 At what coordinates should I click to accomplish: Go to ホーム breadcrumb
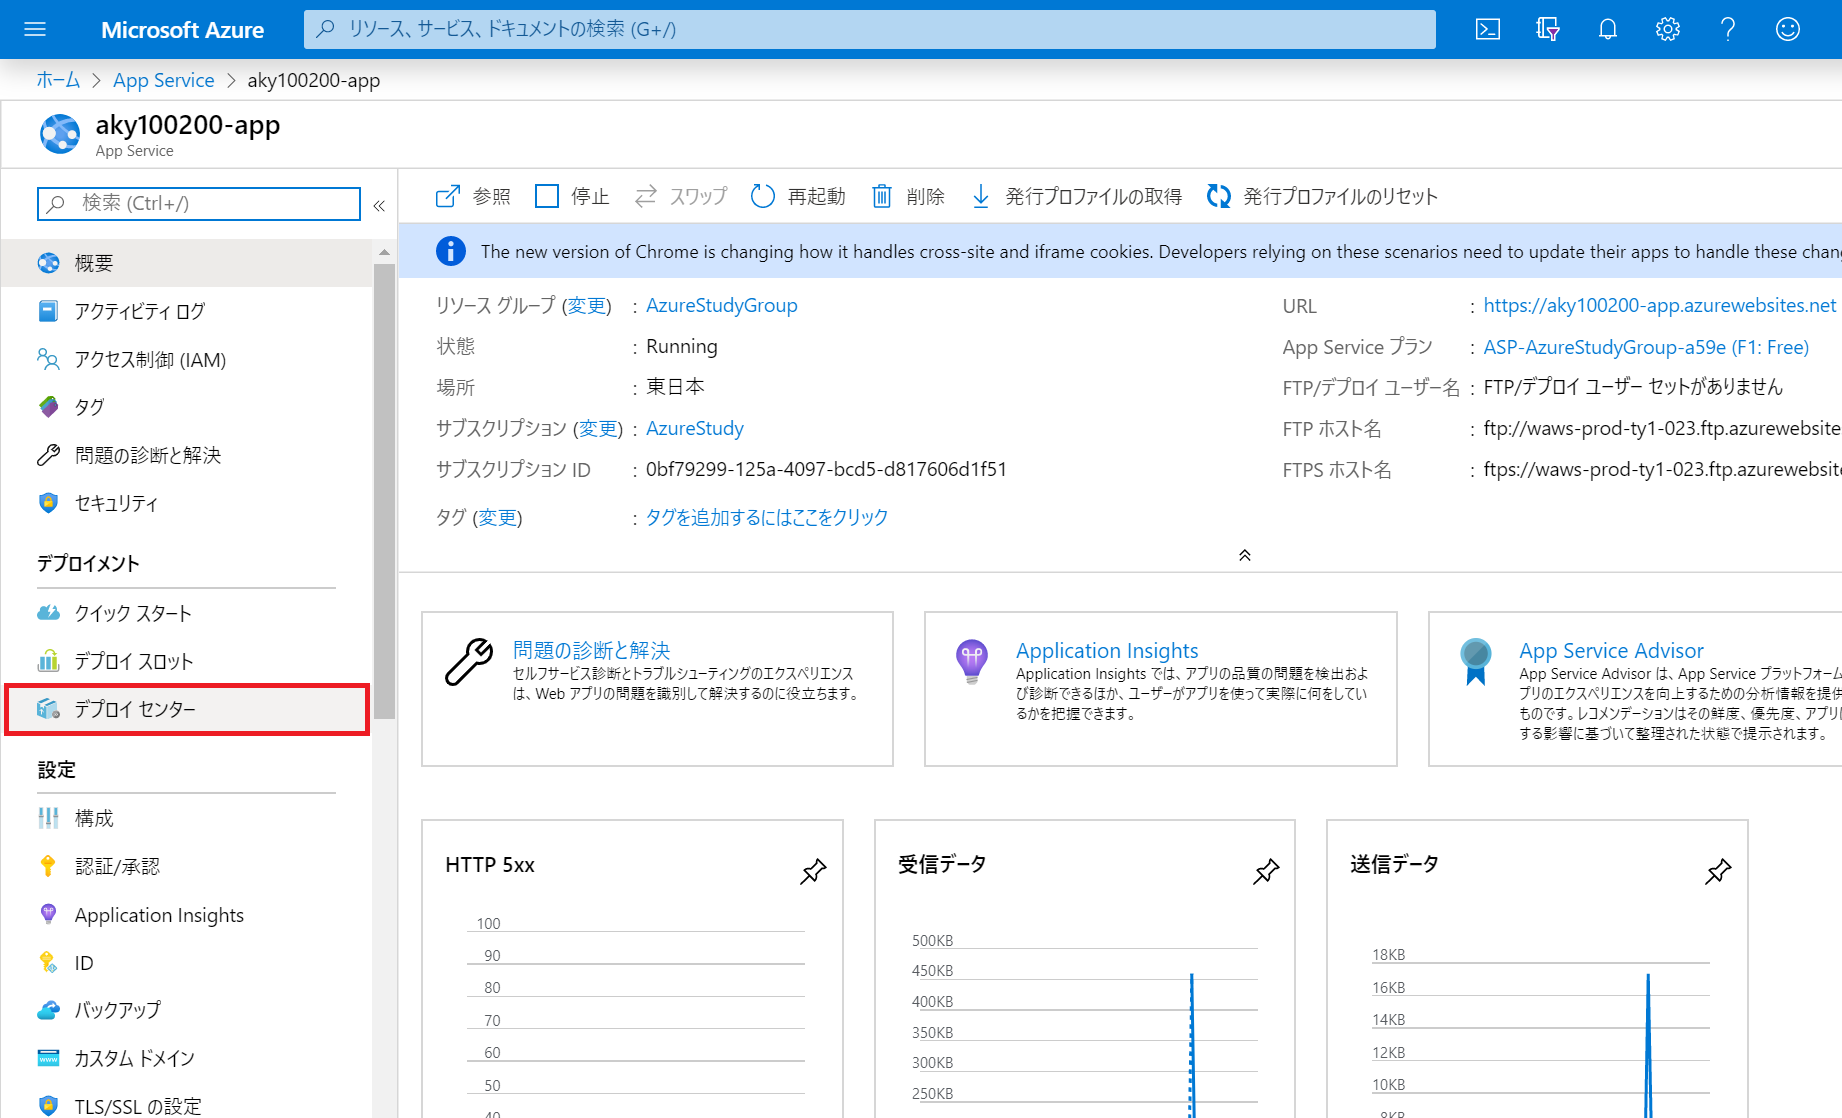pos(58,80)
